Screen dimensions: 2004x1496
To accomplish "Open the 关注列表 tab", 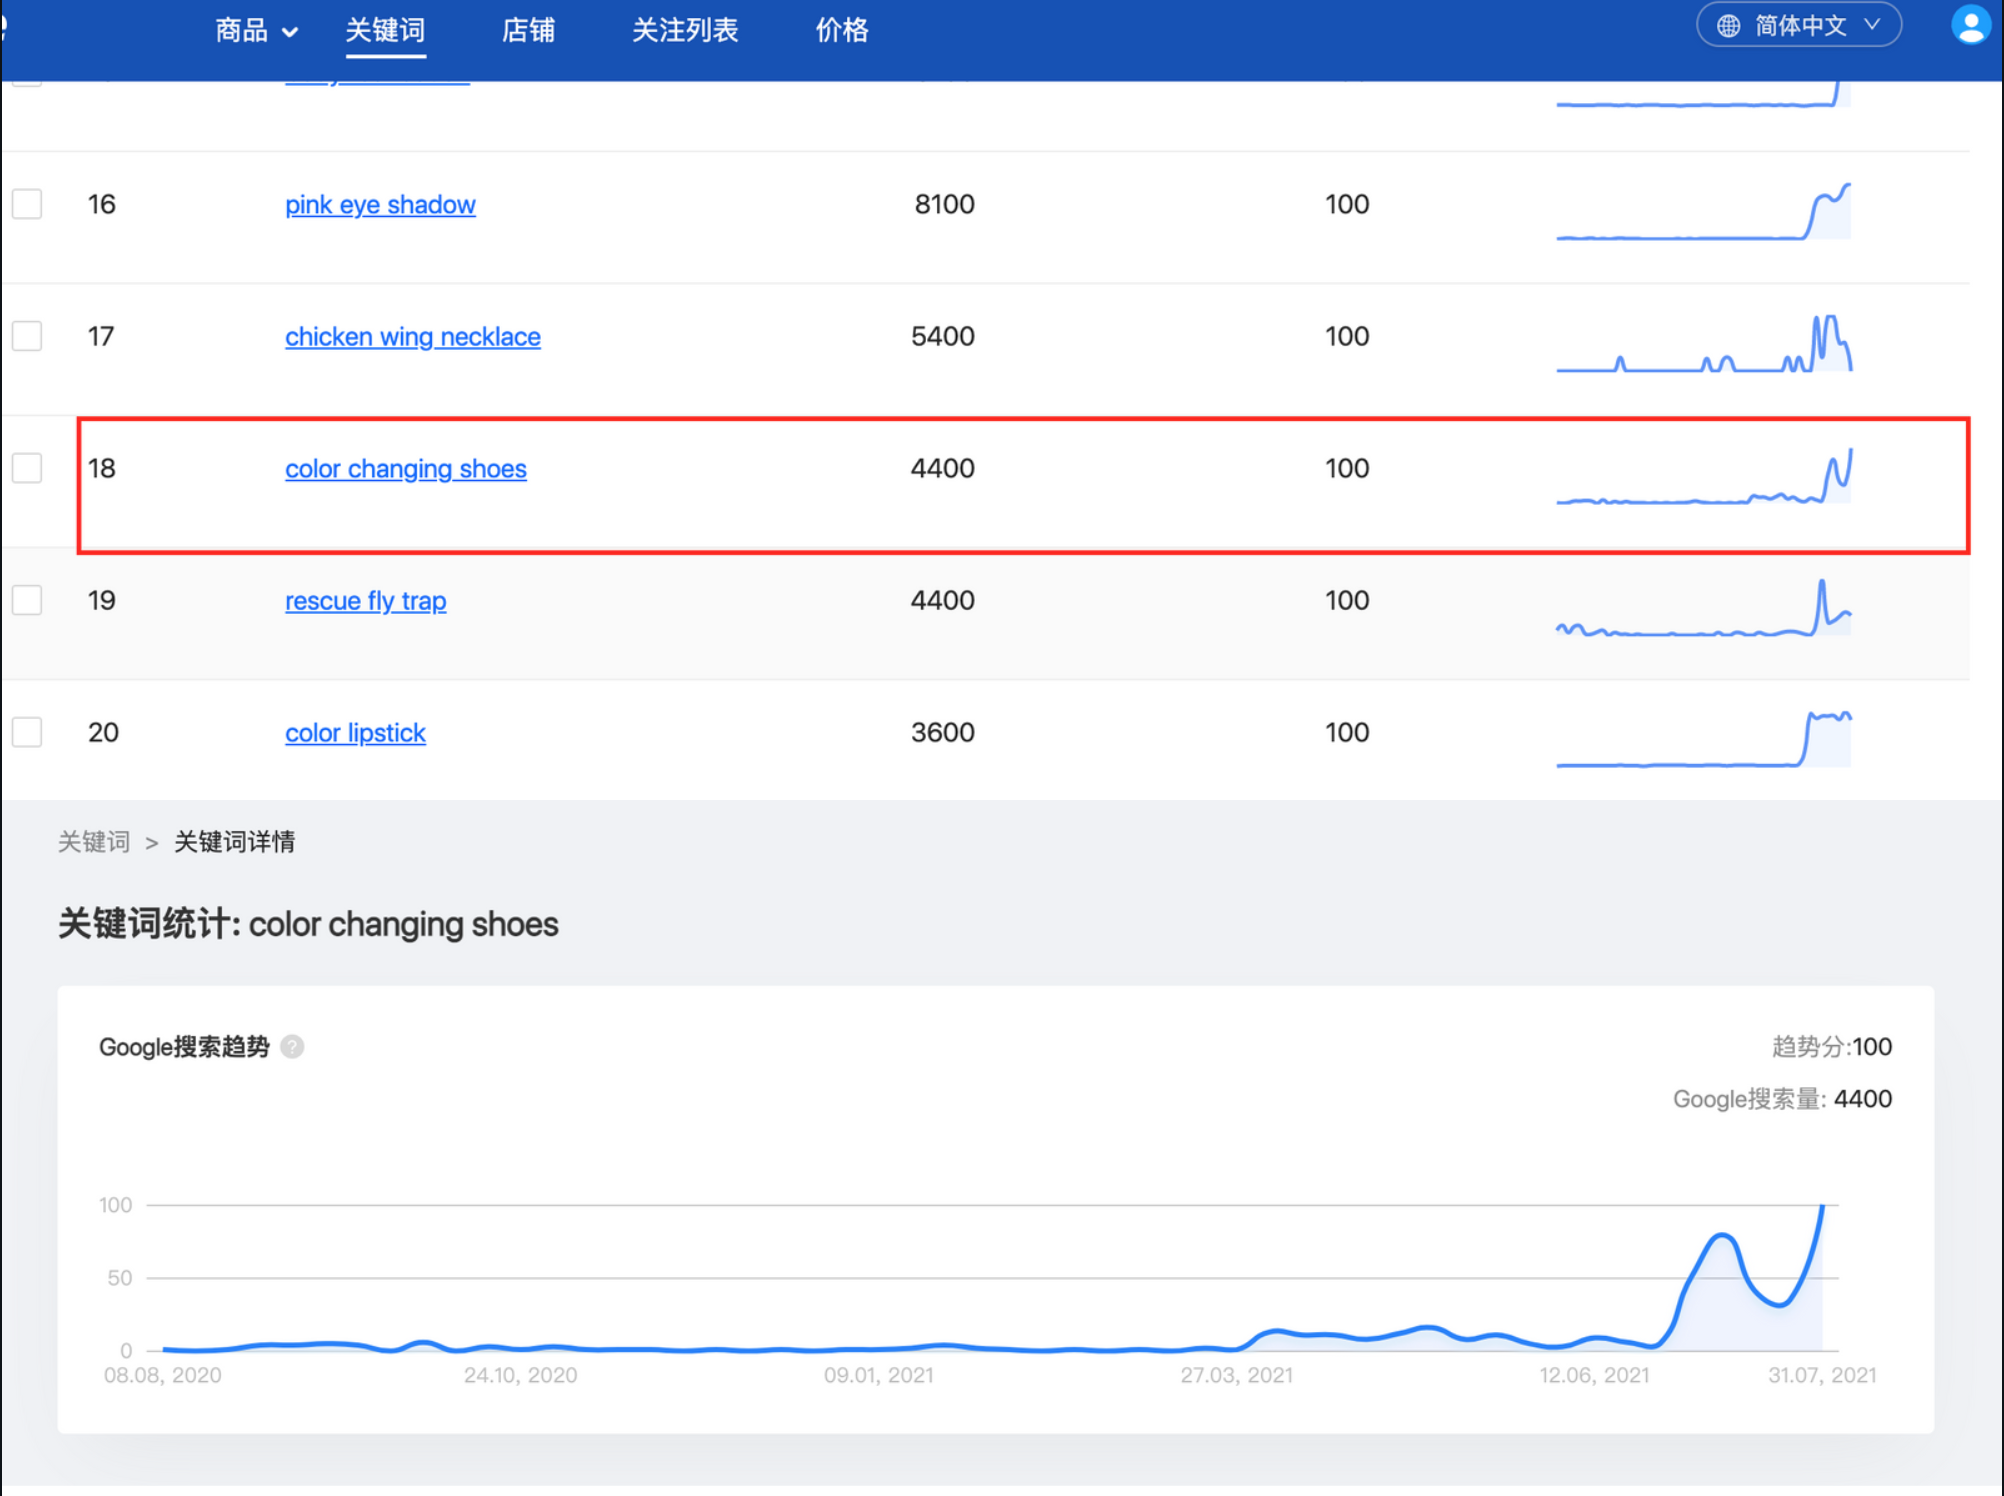I will 685,31.
